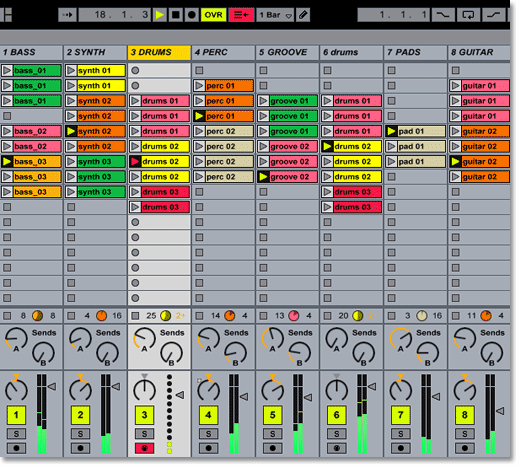Solo track 4 PERC with S button

pos(208,434)
